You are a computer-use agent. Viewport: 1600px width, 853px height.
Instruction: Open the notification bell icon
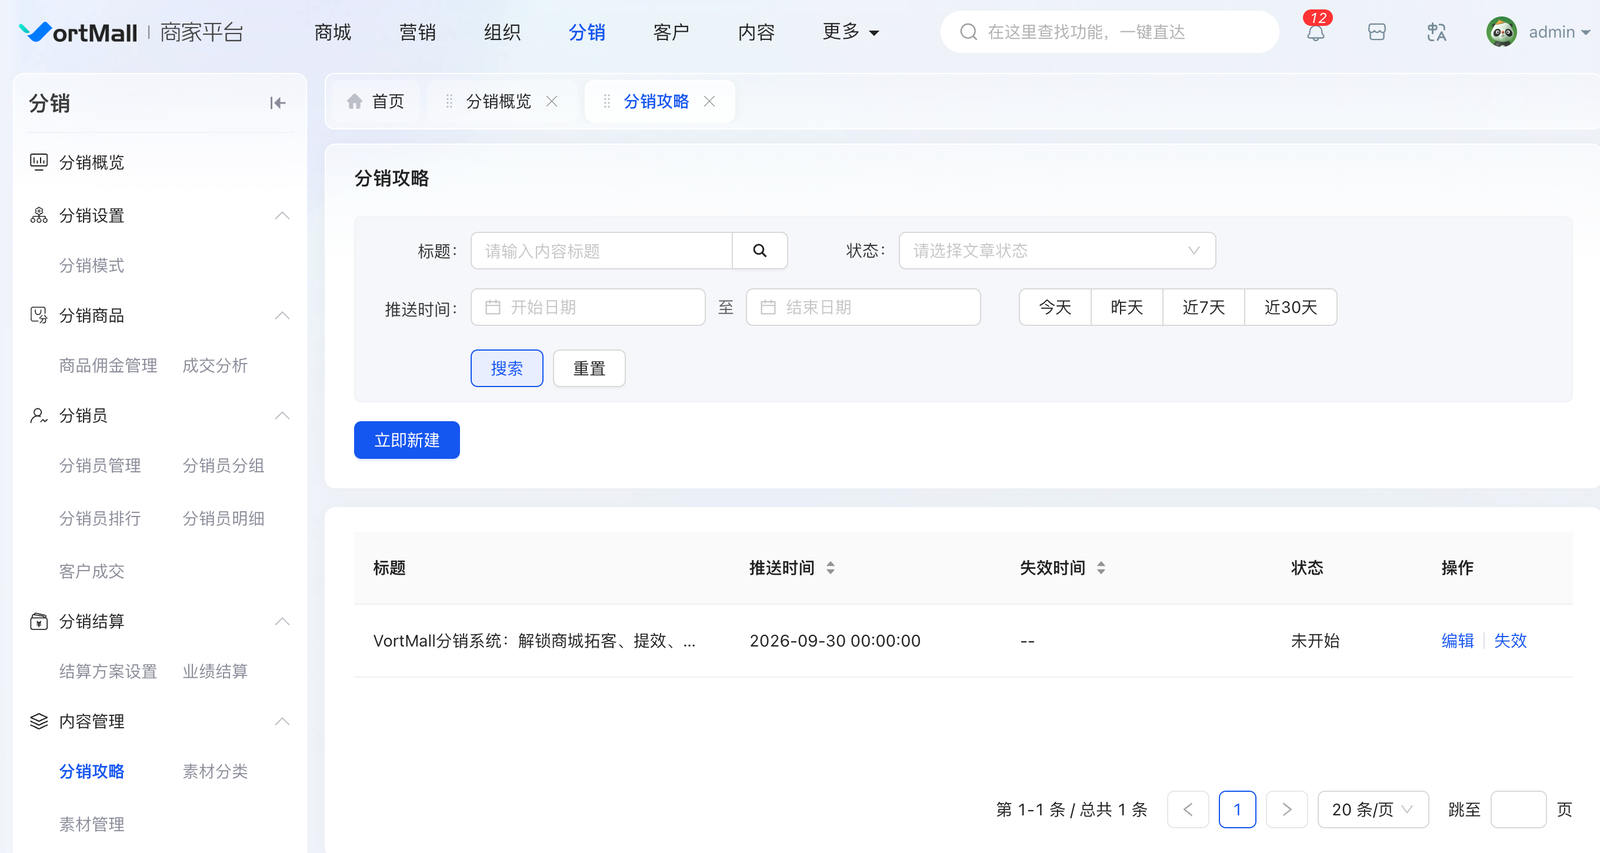pos(1315,33)
